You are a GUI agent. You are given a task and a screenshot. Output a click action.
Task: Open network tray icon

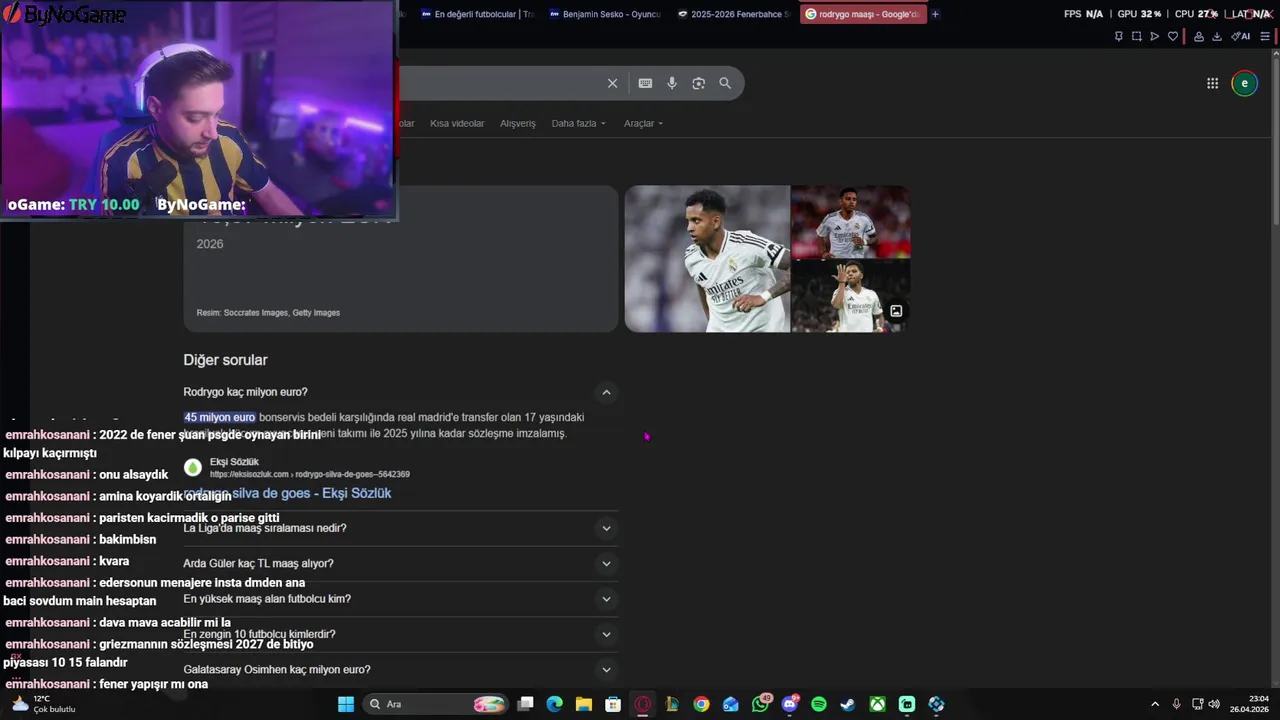1197,704
